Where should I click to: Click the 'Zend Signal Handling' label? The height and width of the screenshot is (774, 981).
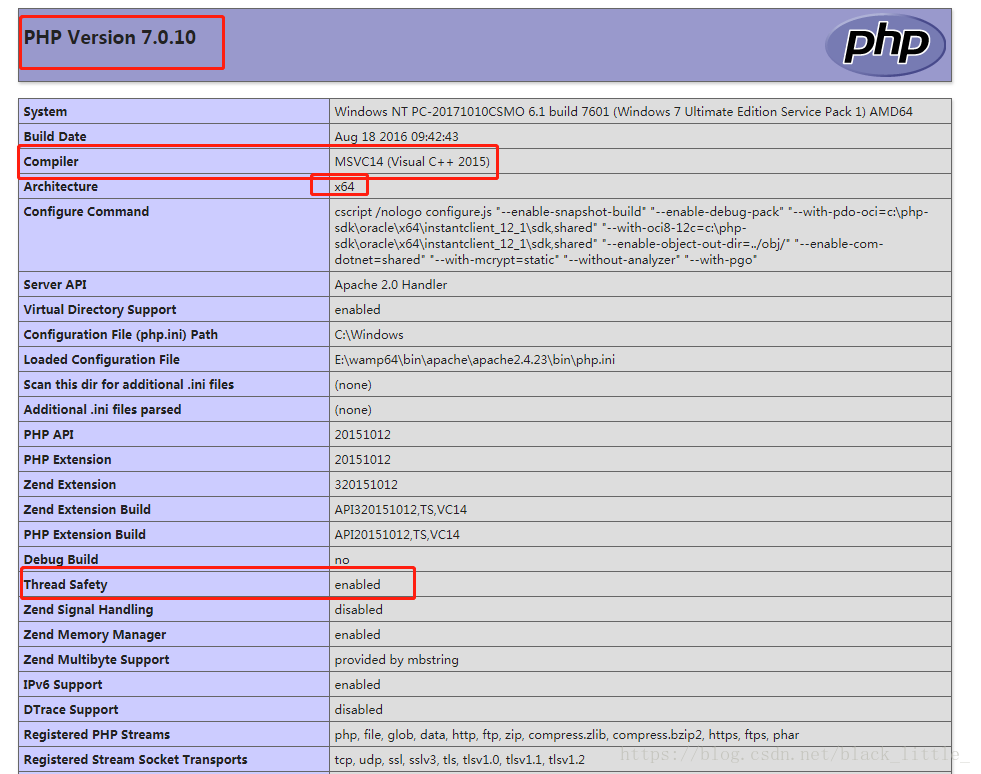pyautogui.click(x=88, y=610)
